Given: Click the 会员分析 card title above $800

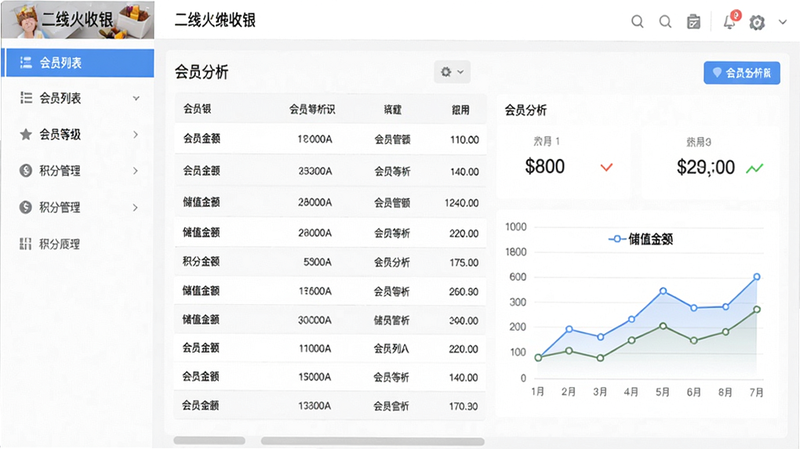Looking at the screenshot, I should (x=526, y=110).
